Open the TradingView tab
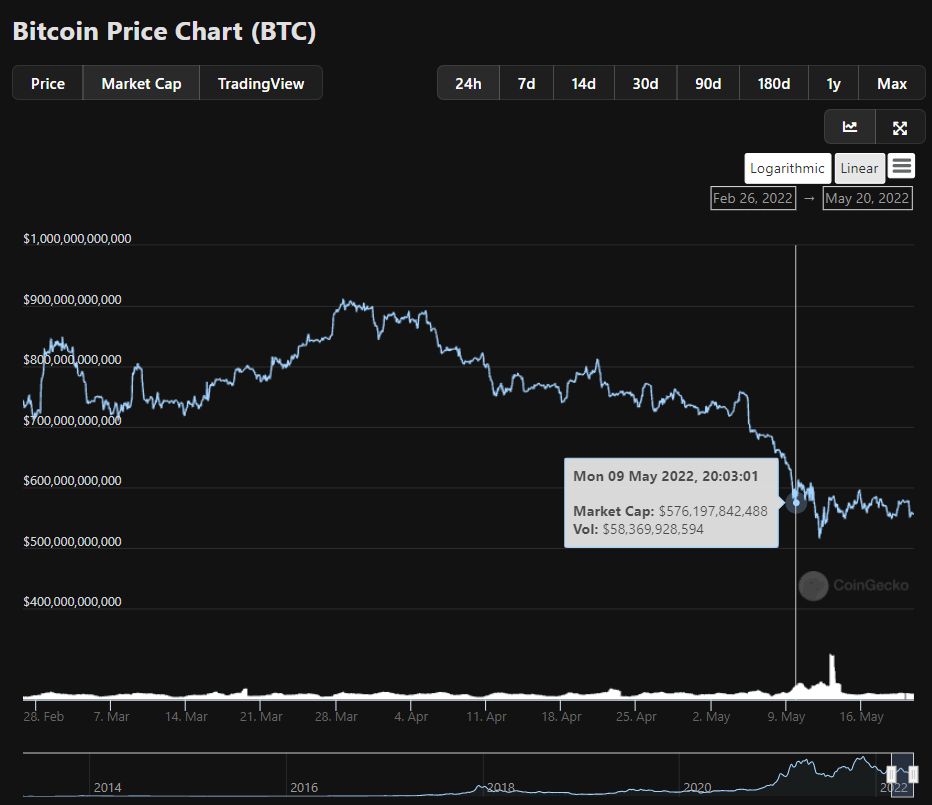Viewport: 932px width, 805px height. coord(261,83)
